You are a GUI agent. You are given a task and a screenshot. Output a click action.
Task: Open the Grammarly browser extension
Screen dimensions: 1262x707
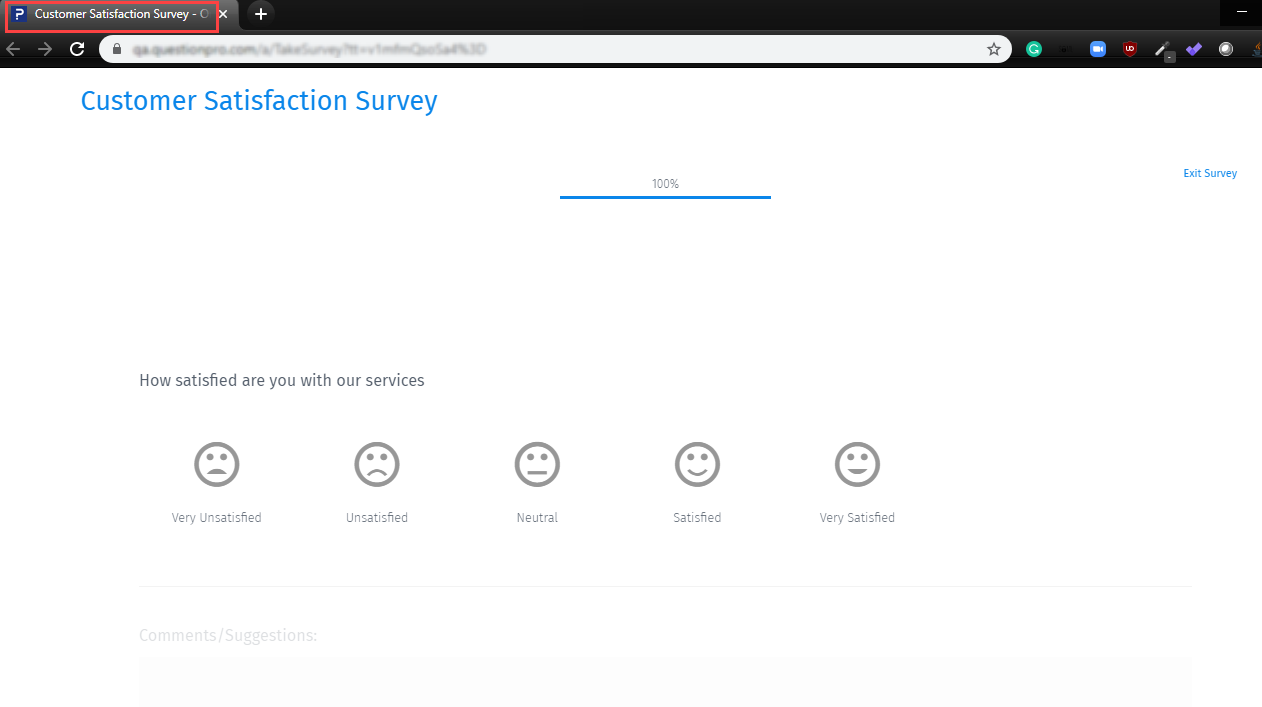coord(1034,48)
